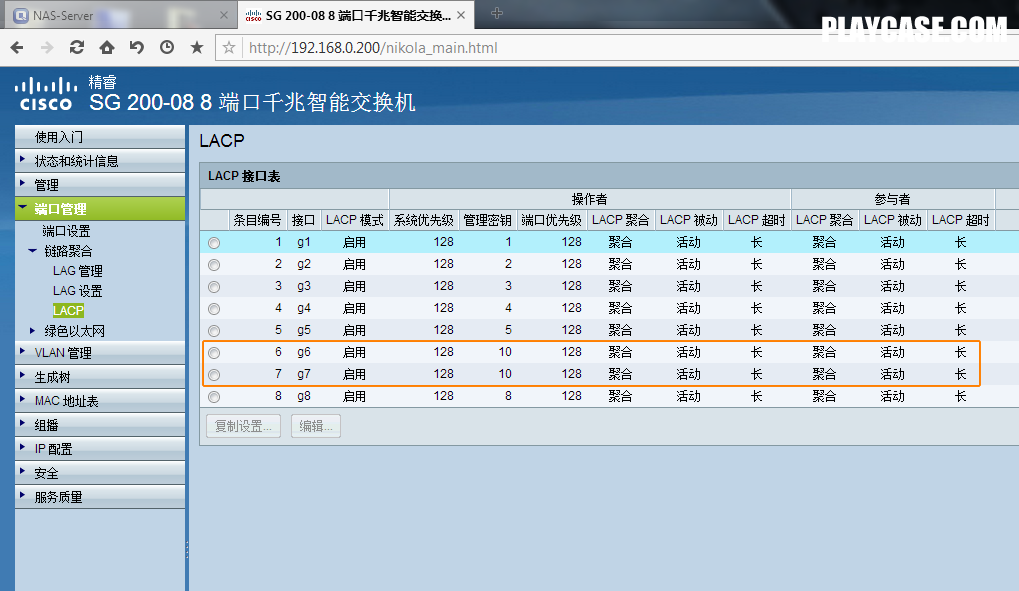The height and width of the screenshot is (591, 1019).
Task: Switch to the NAS-Server browser tab
Action: [x=120, y=15]
